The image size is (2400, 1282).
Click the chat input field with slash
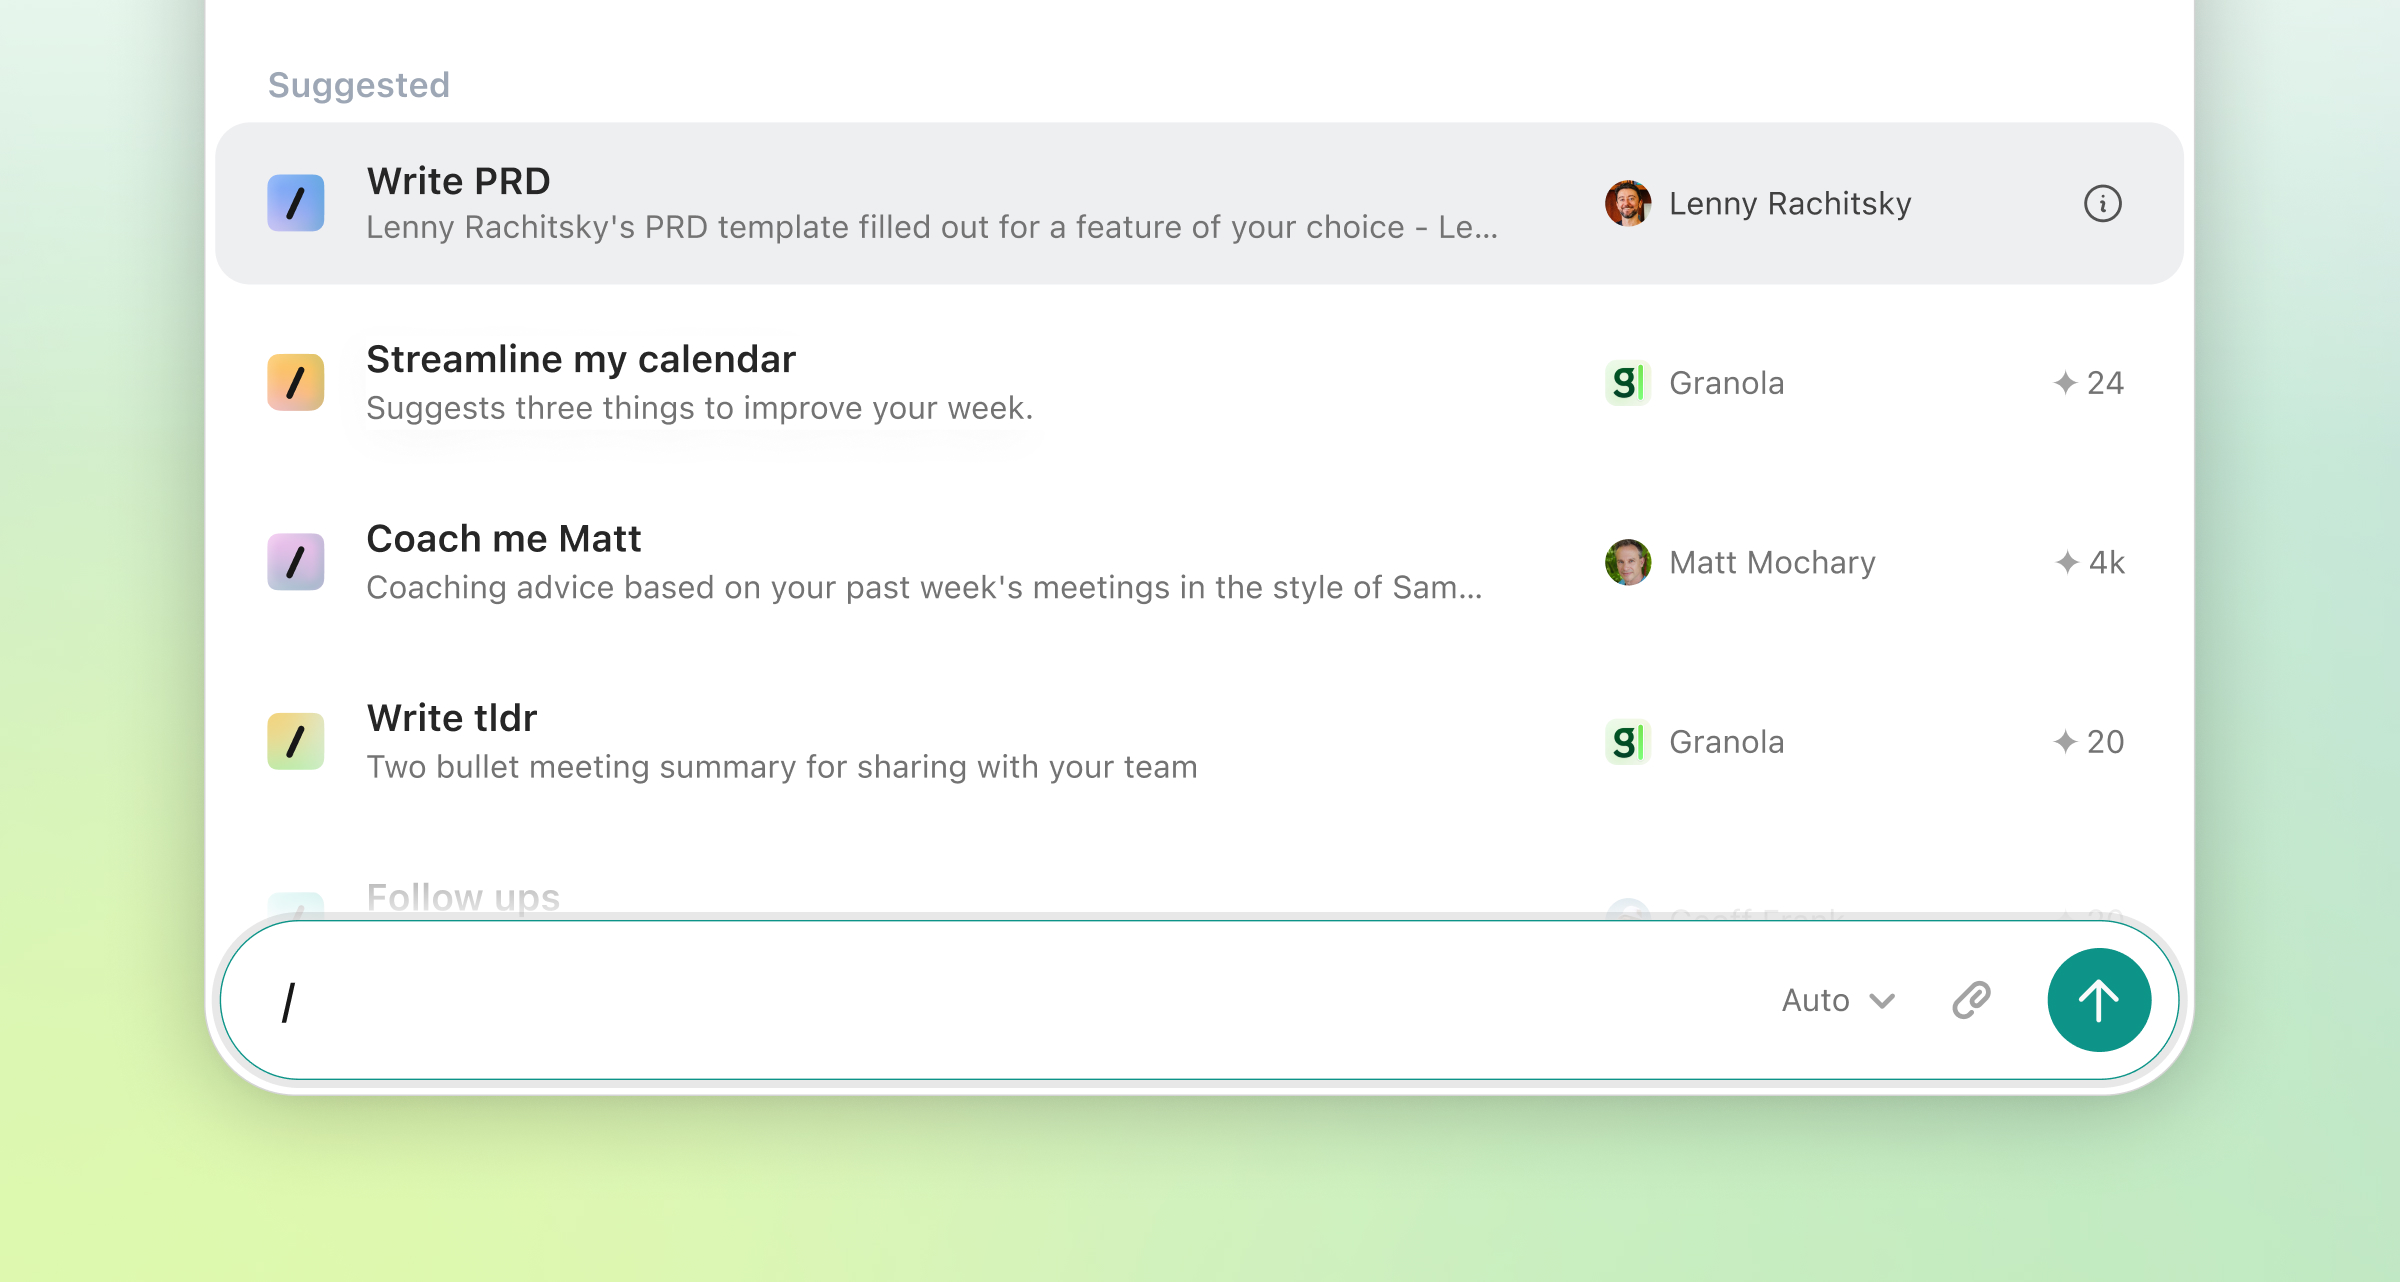[1000, 1000]
